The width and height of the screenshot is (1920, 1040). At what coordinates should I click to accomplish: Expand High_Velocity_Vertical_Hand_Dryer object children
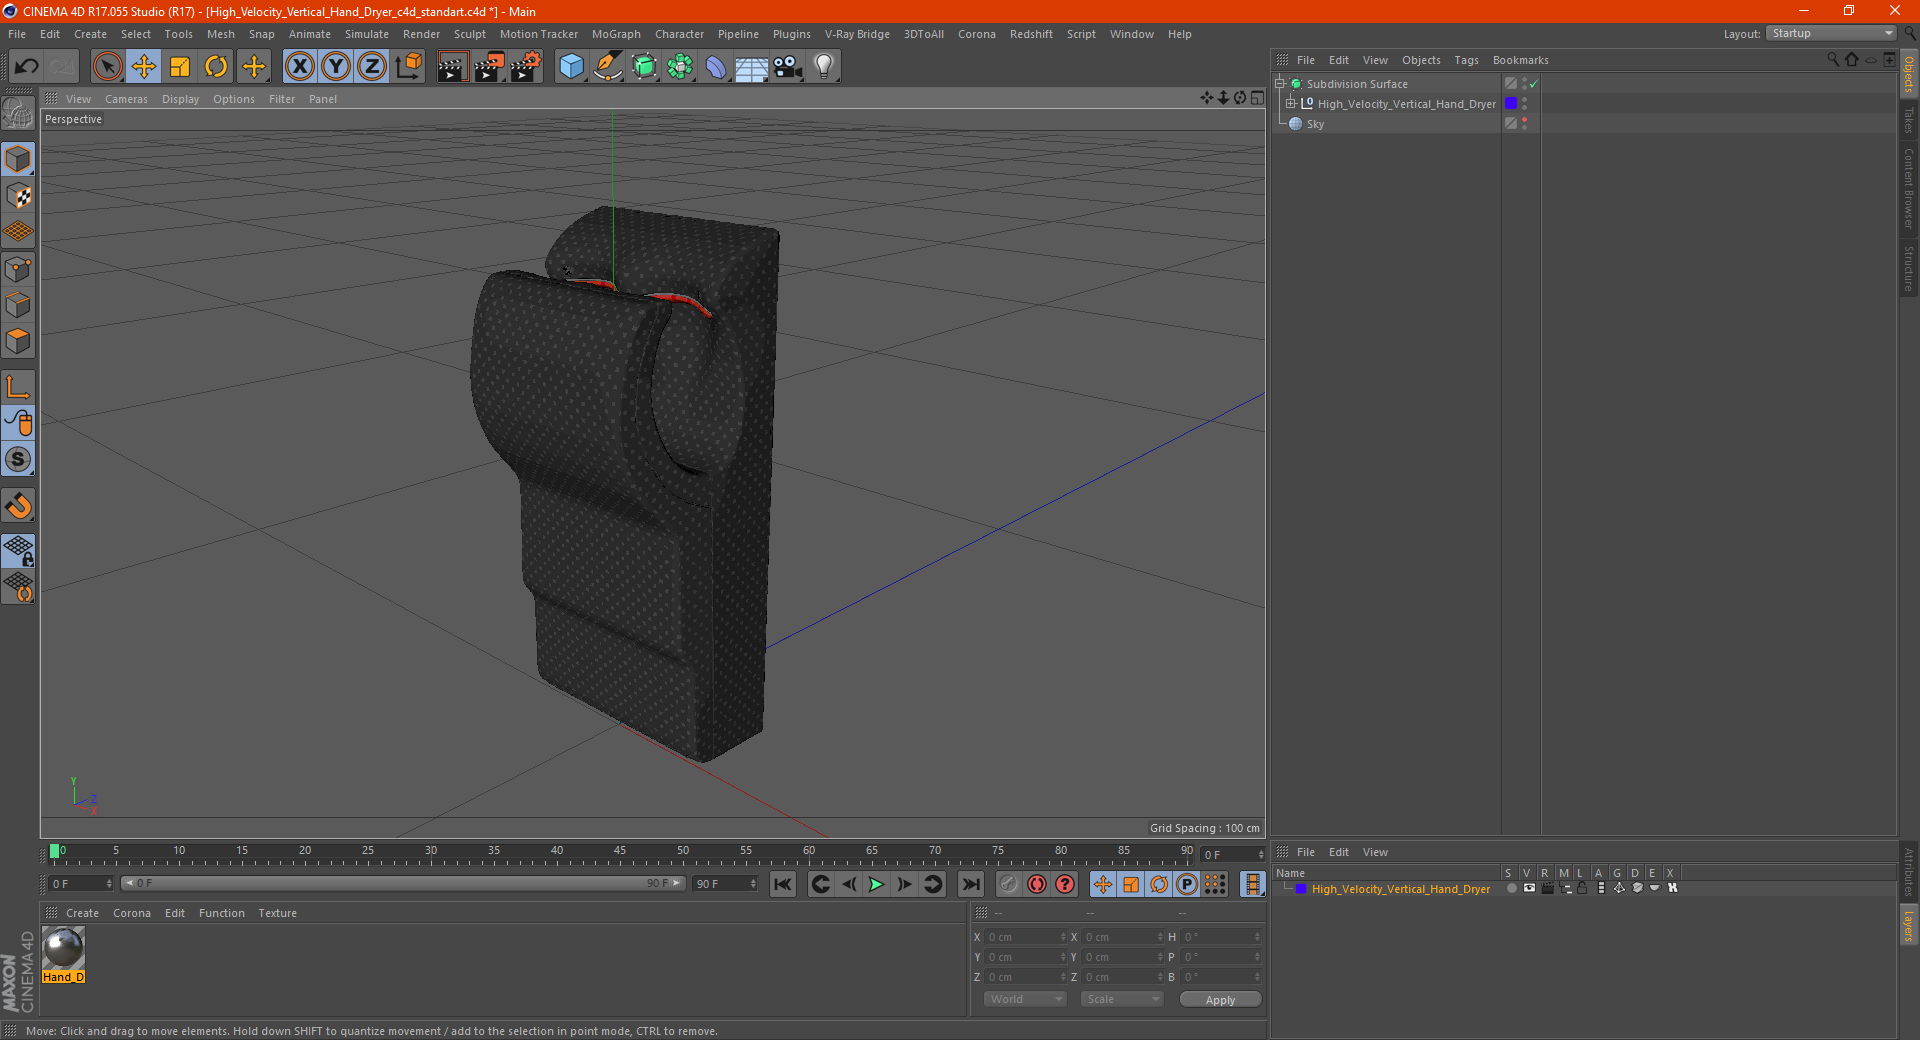point(1291,104)
